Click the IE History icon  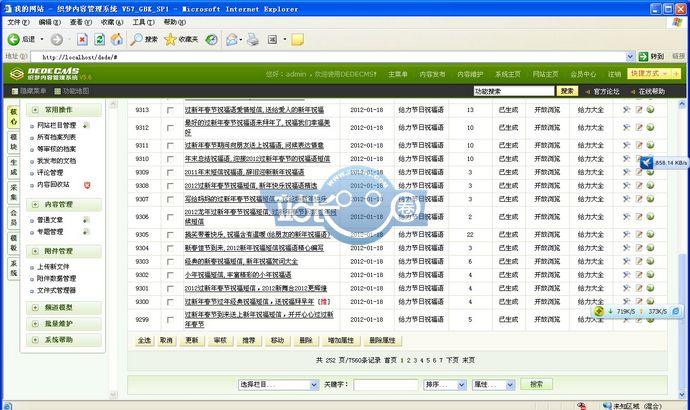tap(212, 40)
